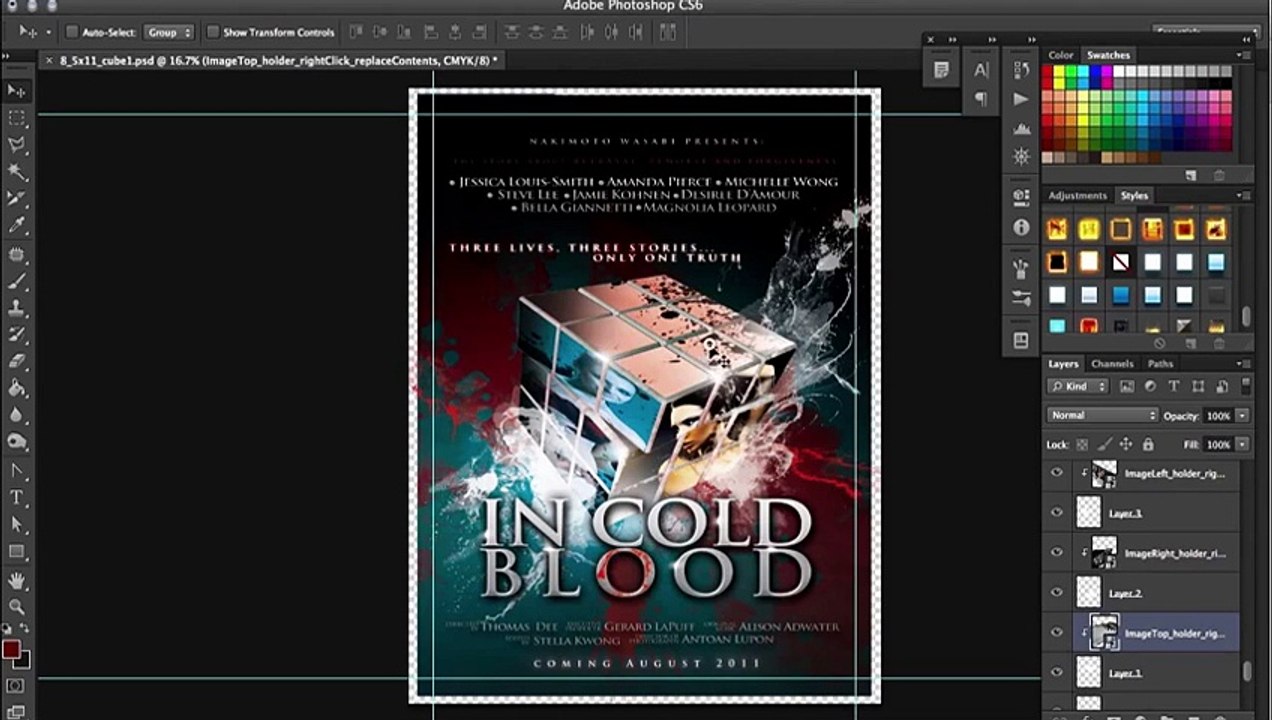Switch to the Channels tab
The width and height of the screenshot is (1272, 720).
1112,363
